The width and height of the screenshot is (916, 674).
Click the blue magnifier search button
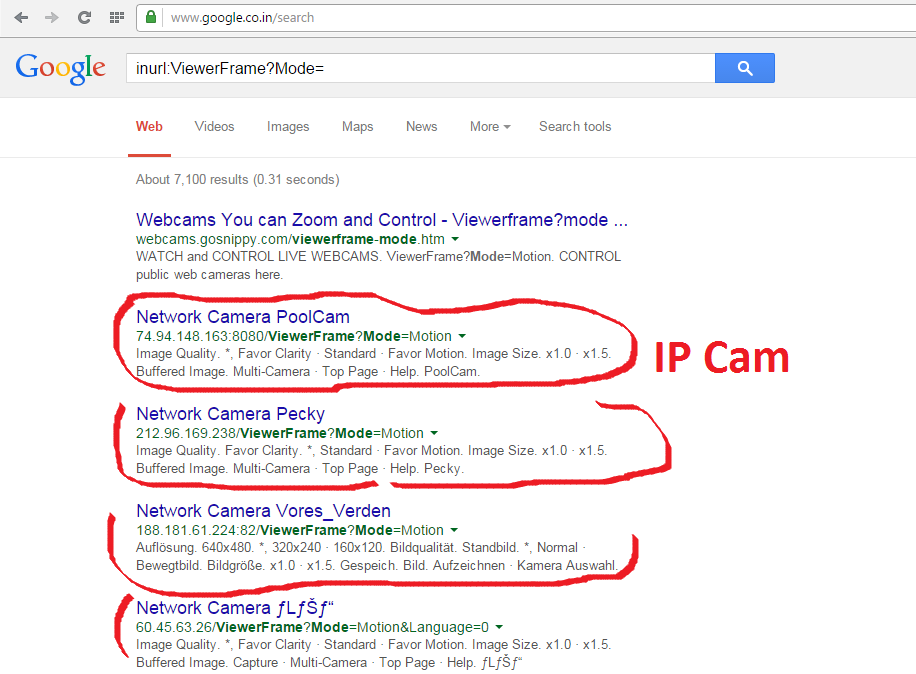(x=745, y=68)
